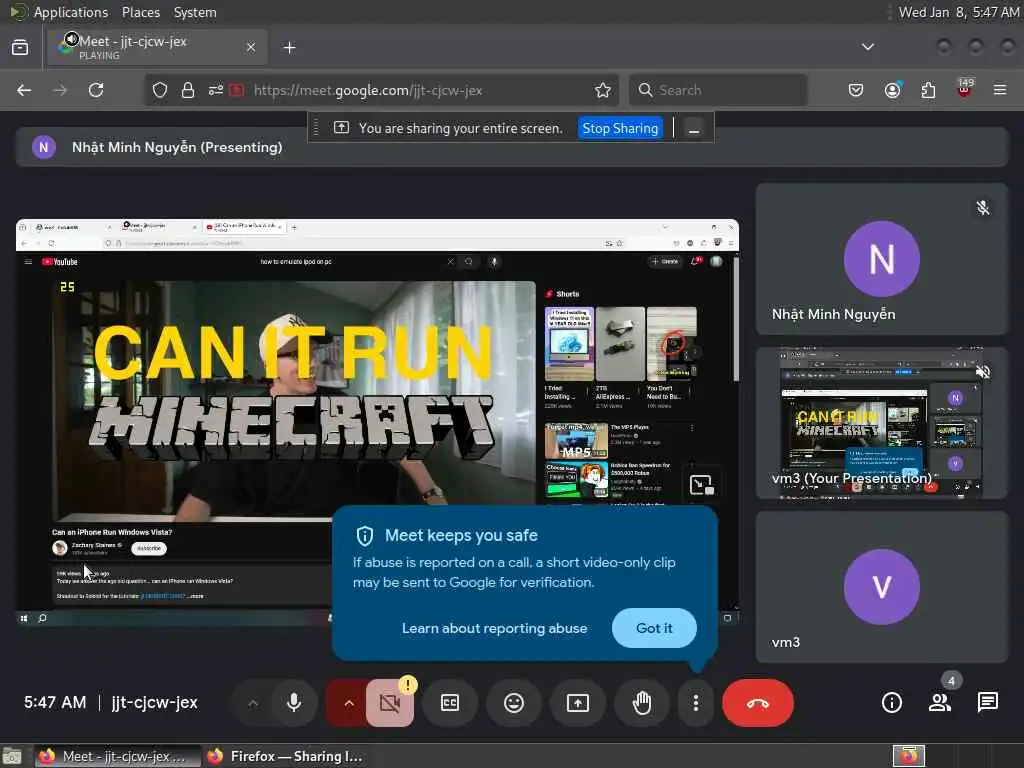Image resolution: width=1024 pixels, height=768 pixels.
Task: Mute tab audio via speaker icon
Action: pyautogui.click(x=71, y=39)
